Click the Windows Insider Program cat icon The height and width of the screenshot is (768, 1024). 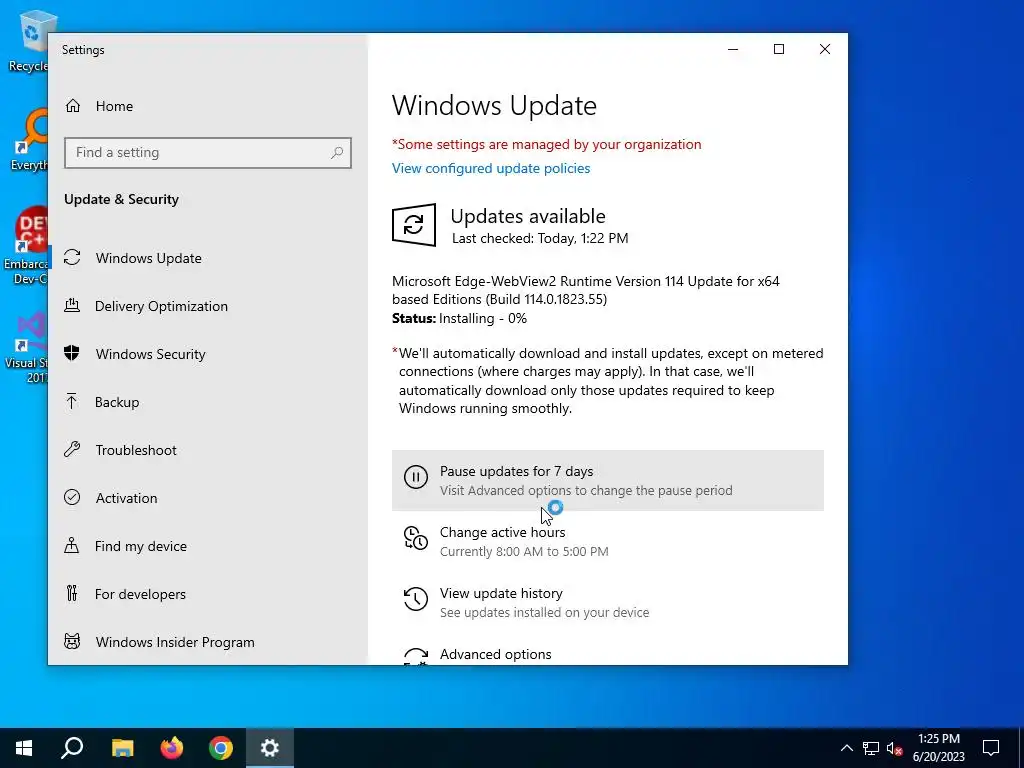click(72, 641)
